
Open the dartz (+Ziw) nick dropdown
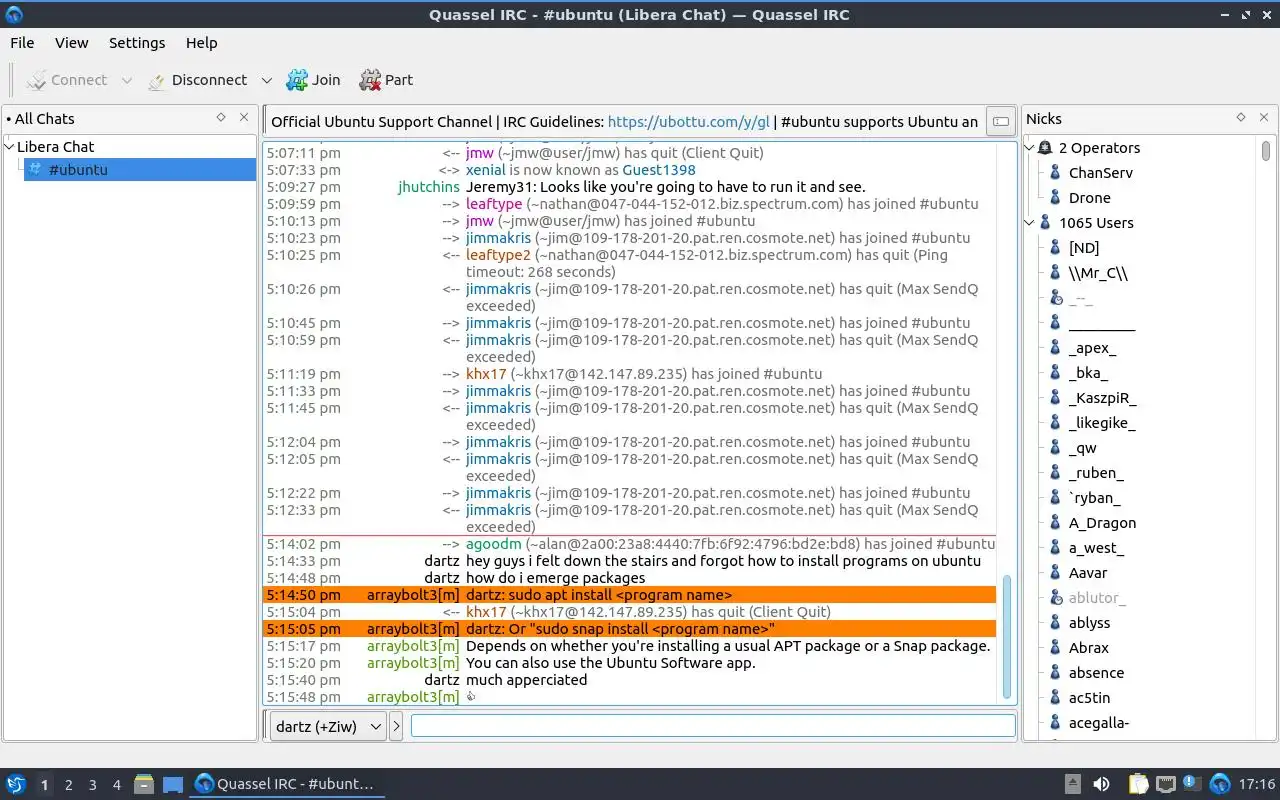[327, 727]
